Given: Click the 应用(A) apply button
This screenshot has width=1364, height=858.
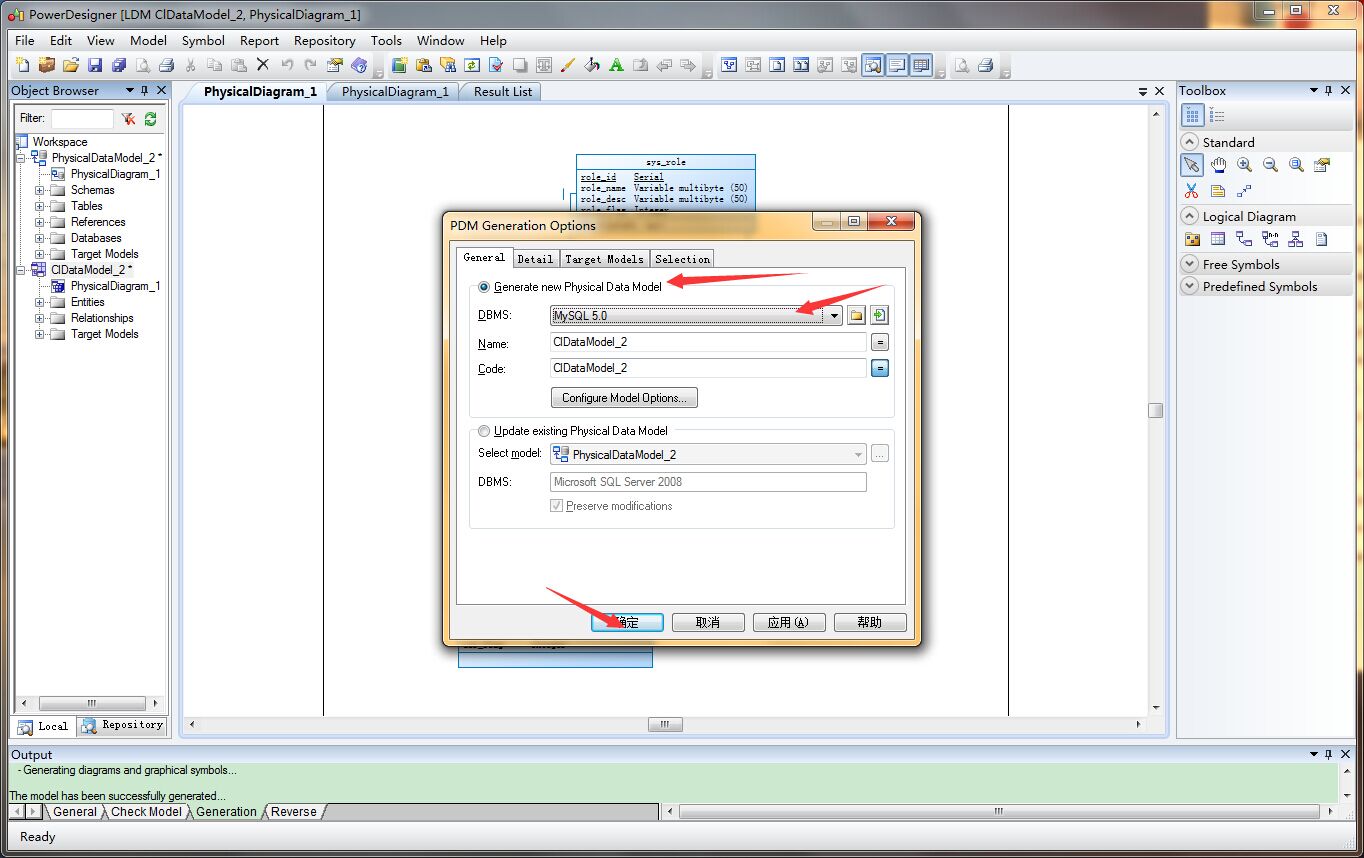Looking at the screenshot, I should (x=789, y=622).
